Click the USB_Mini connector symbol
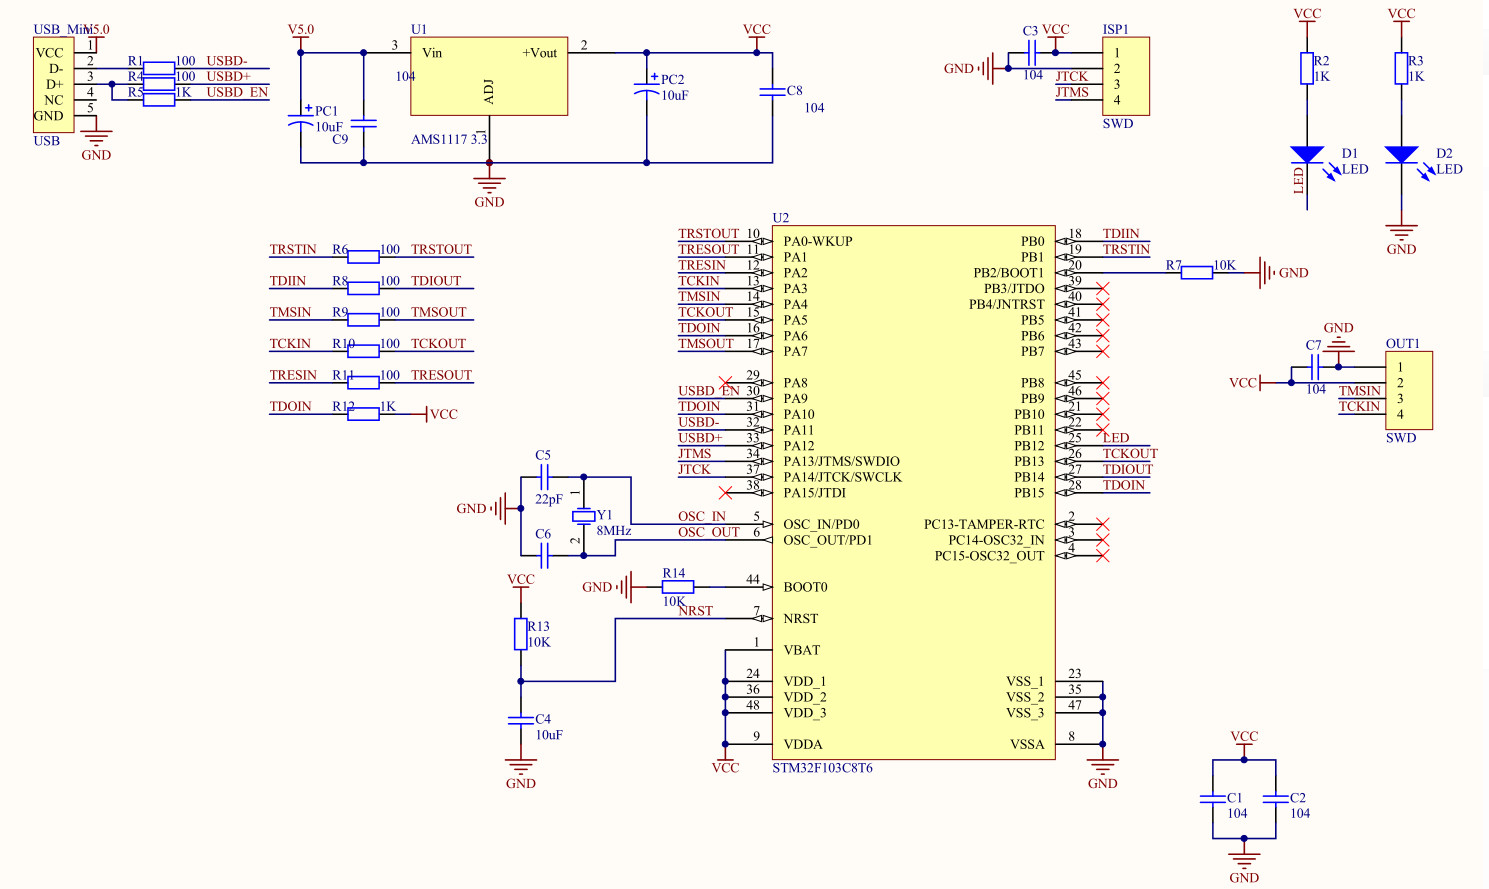 tap(52, 85)
